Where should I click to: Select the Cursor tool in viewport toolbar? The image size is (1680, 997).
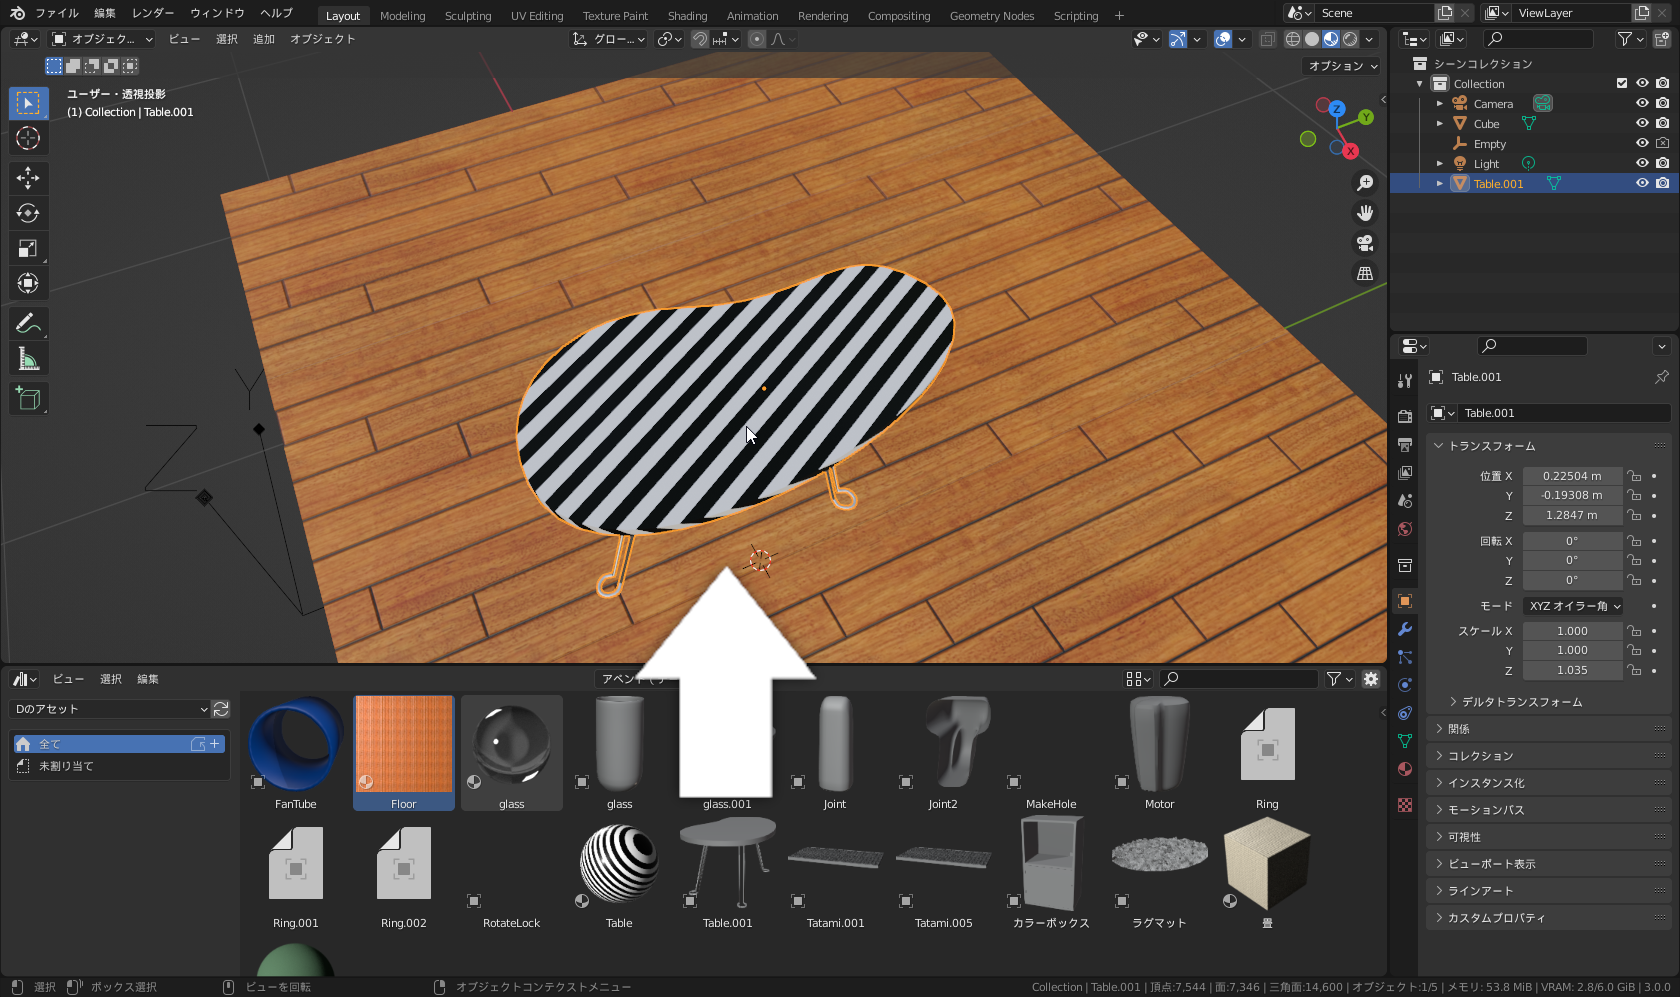[x=28, y=138]
